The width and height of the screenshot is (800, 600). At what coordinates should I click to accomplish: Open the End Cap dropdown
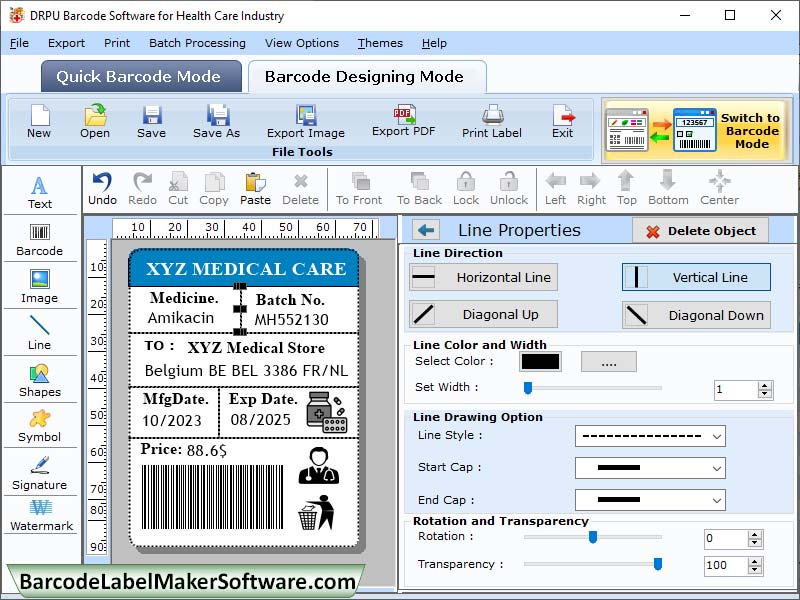pos(650,500)
